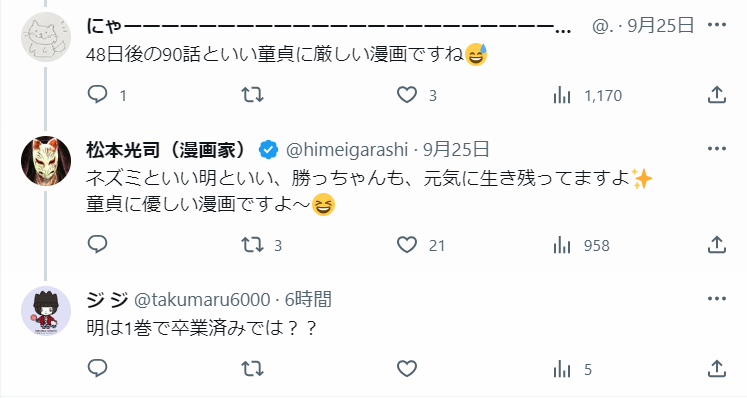The height and width of the screenshot is (398, 747).
Task: Reply to the 48日後 tweet
Action: [98, 95]
